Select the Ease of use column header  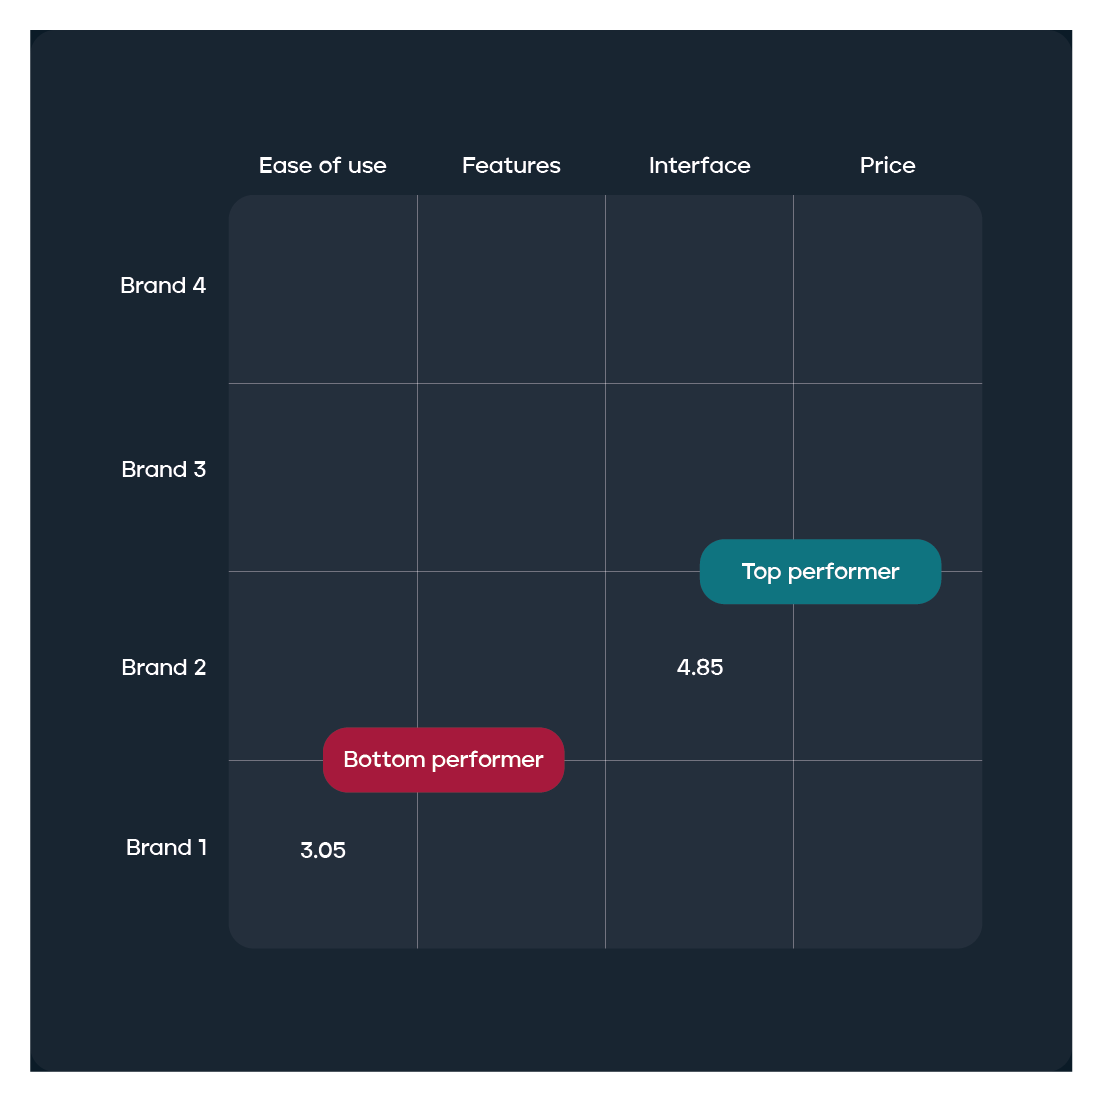pyautogui.click(x=323, y=165)
